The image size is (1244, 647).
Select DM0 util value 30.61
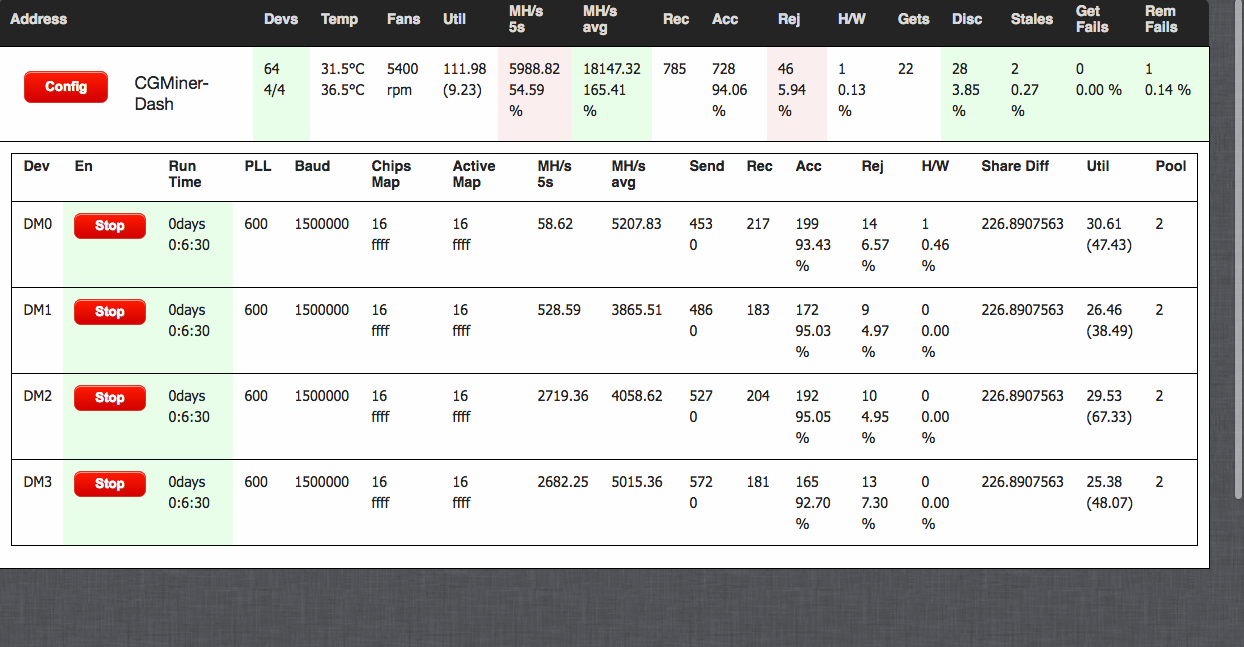pyautogui.click(x=1104, y=224)
